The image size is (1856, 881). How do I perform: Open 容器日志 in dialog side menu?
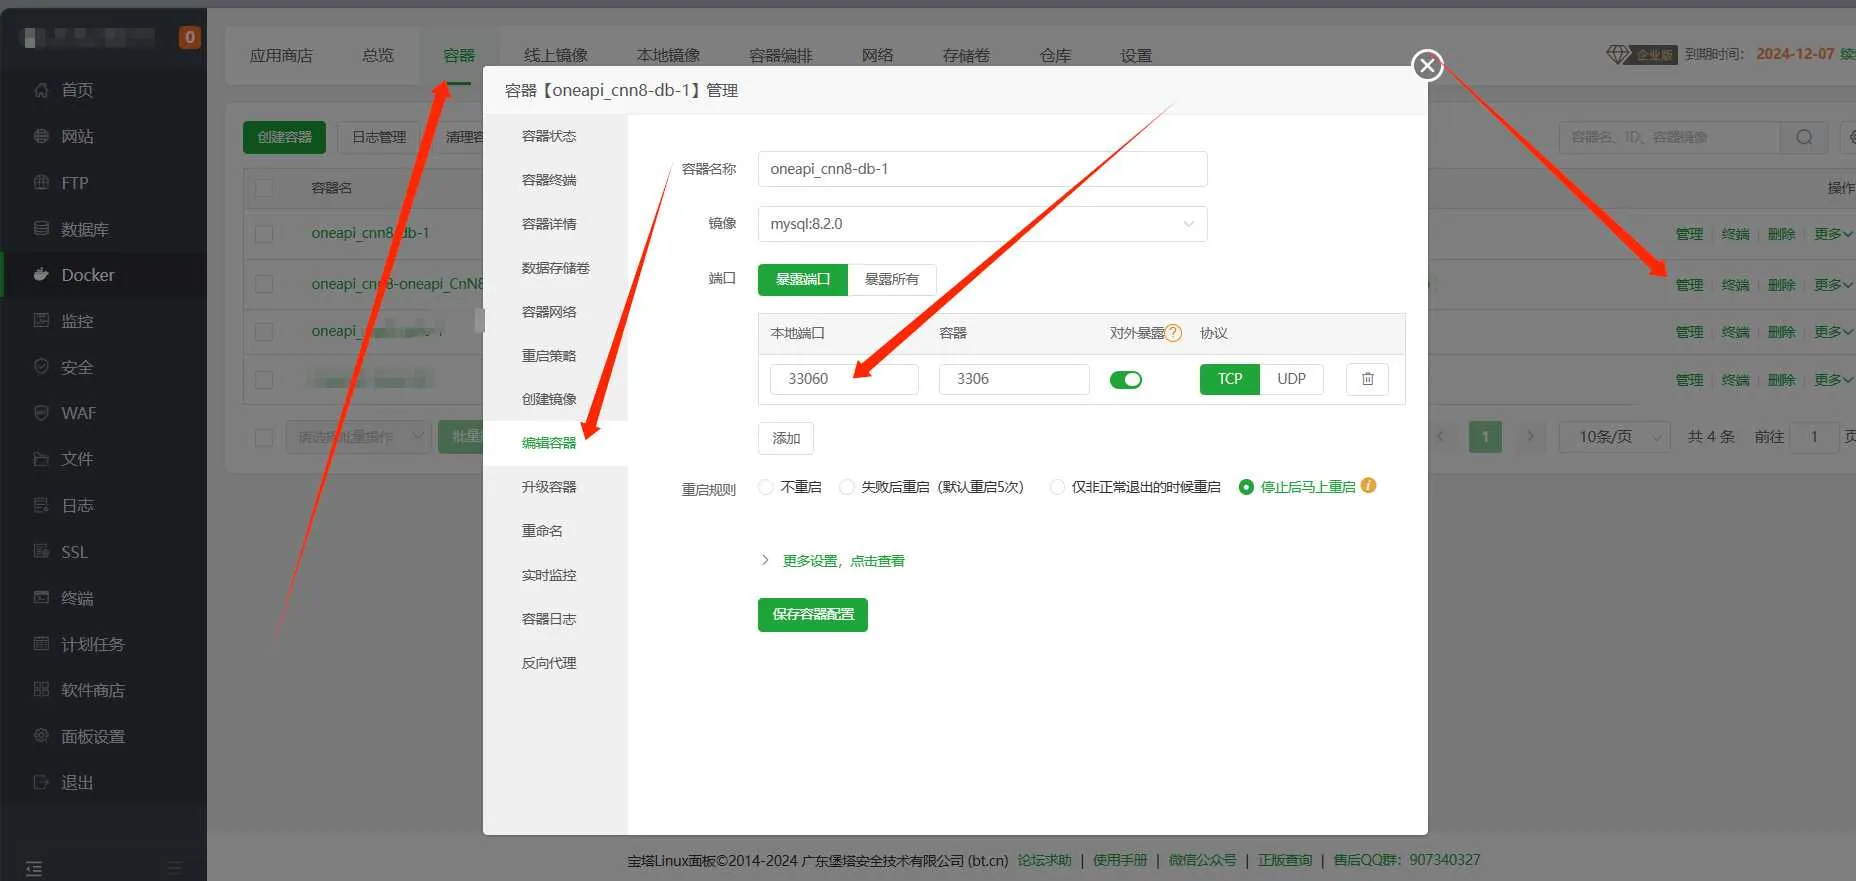click(549, 619)
